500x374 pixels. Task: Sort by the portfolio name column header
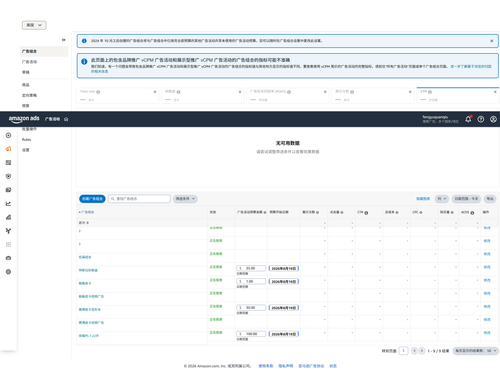(x=87, y=212)
